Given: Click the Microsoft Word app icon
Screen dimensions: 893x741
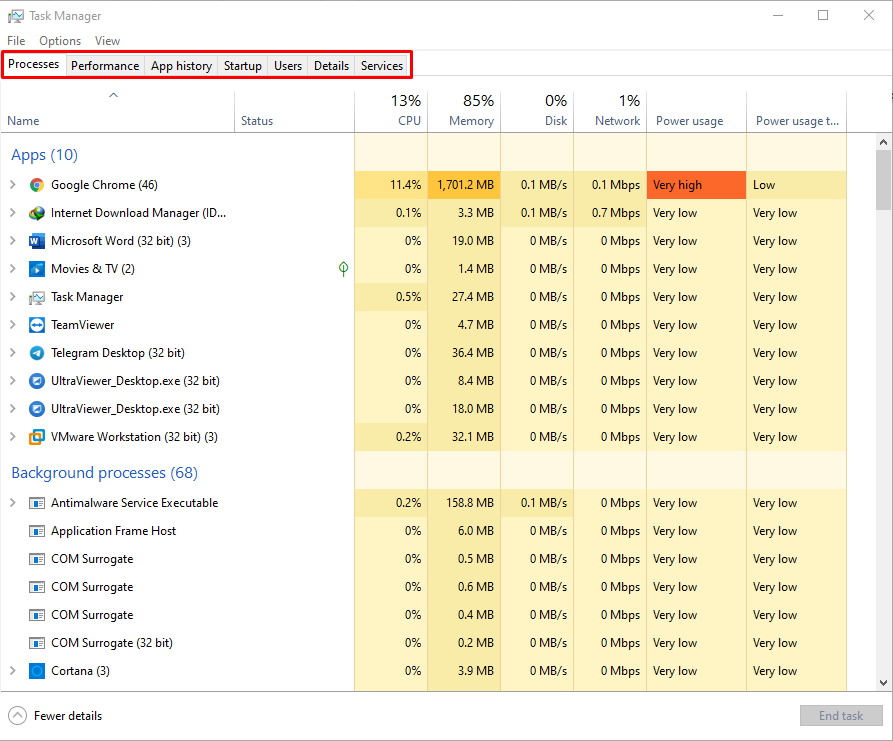Looking at the screenshot, I should pos(37,241).
